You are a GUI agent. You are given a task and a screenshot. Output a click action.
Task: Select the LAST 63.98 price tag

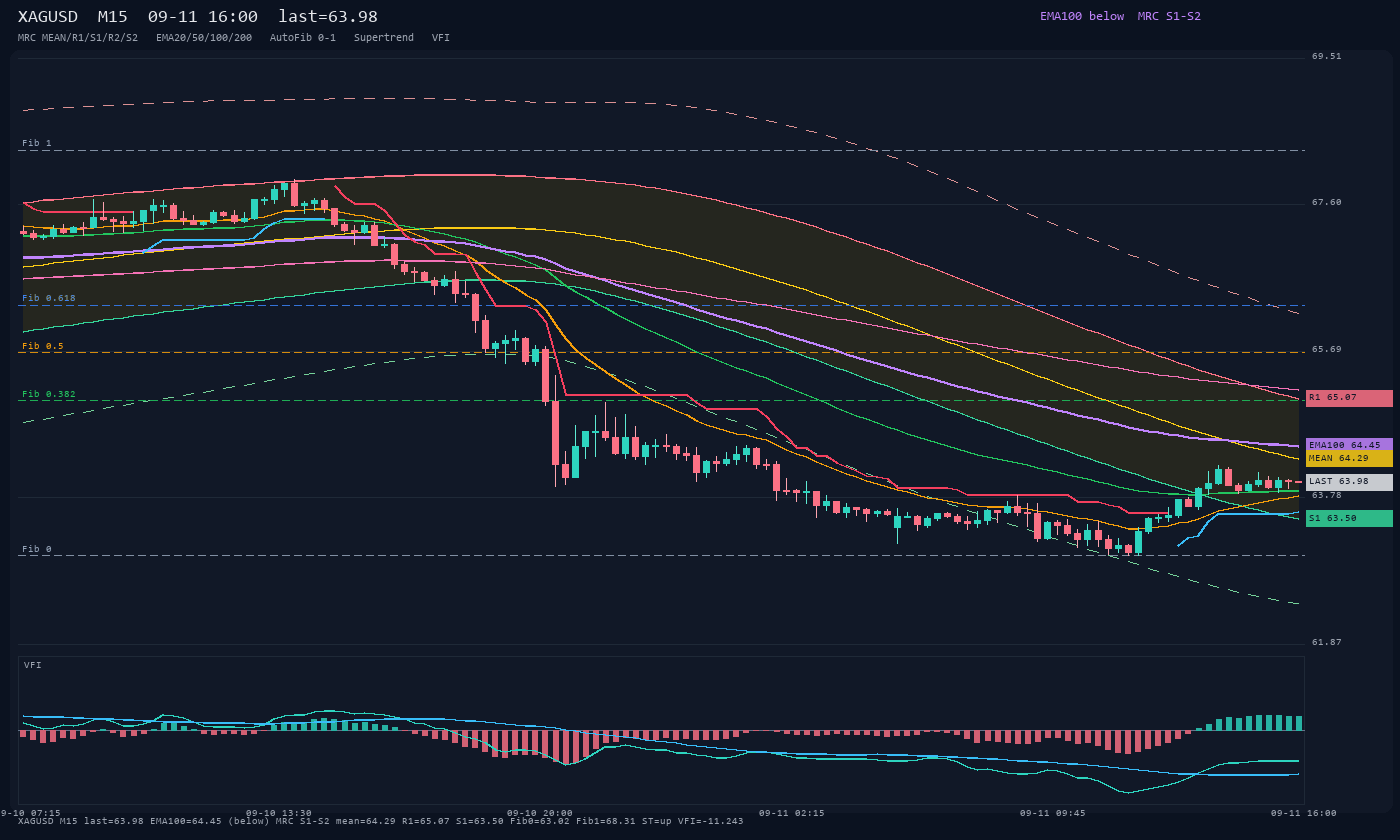click(1349, 482)
